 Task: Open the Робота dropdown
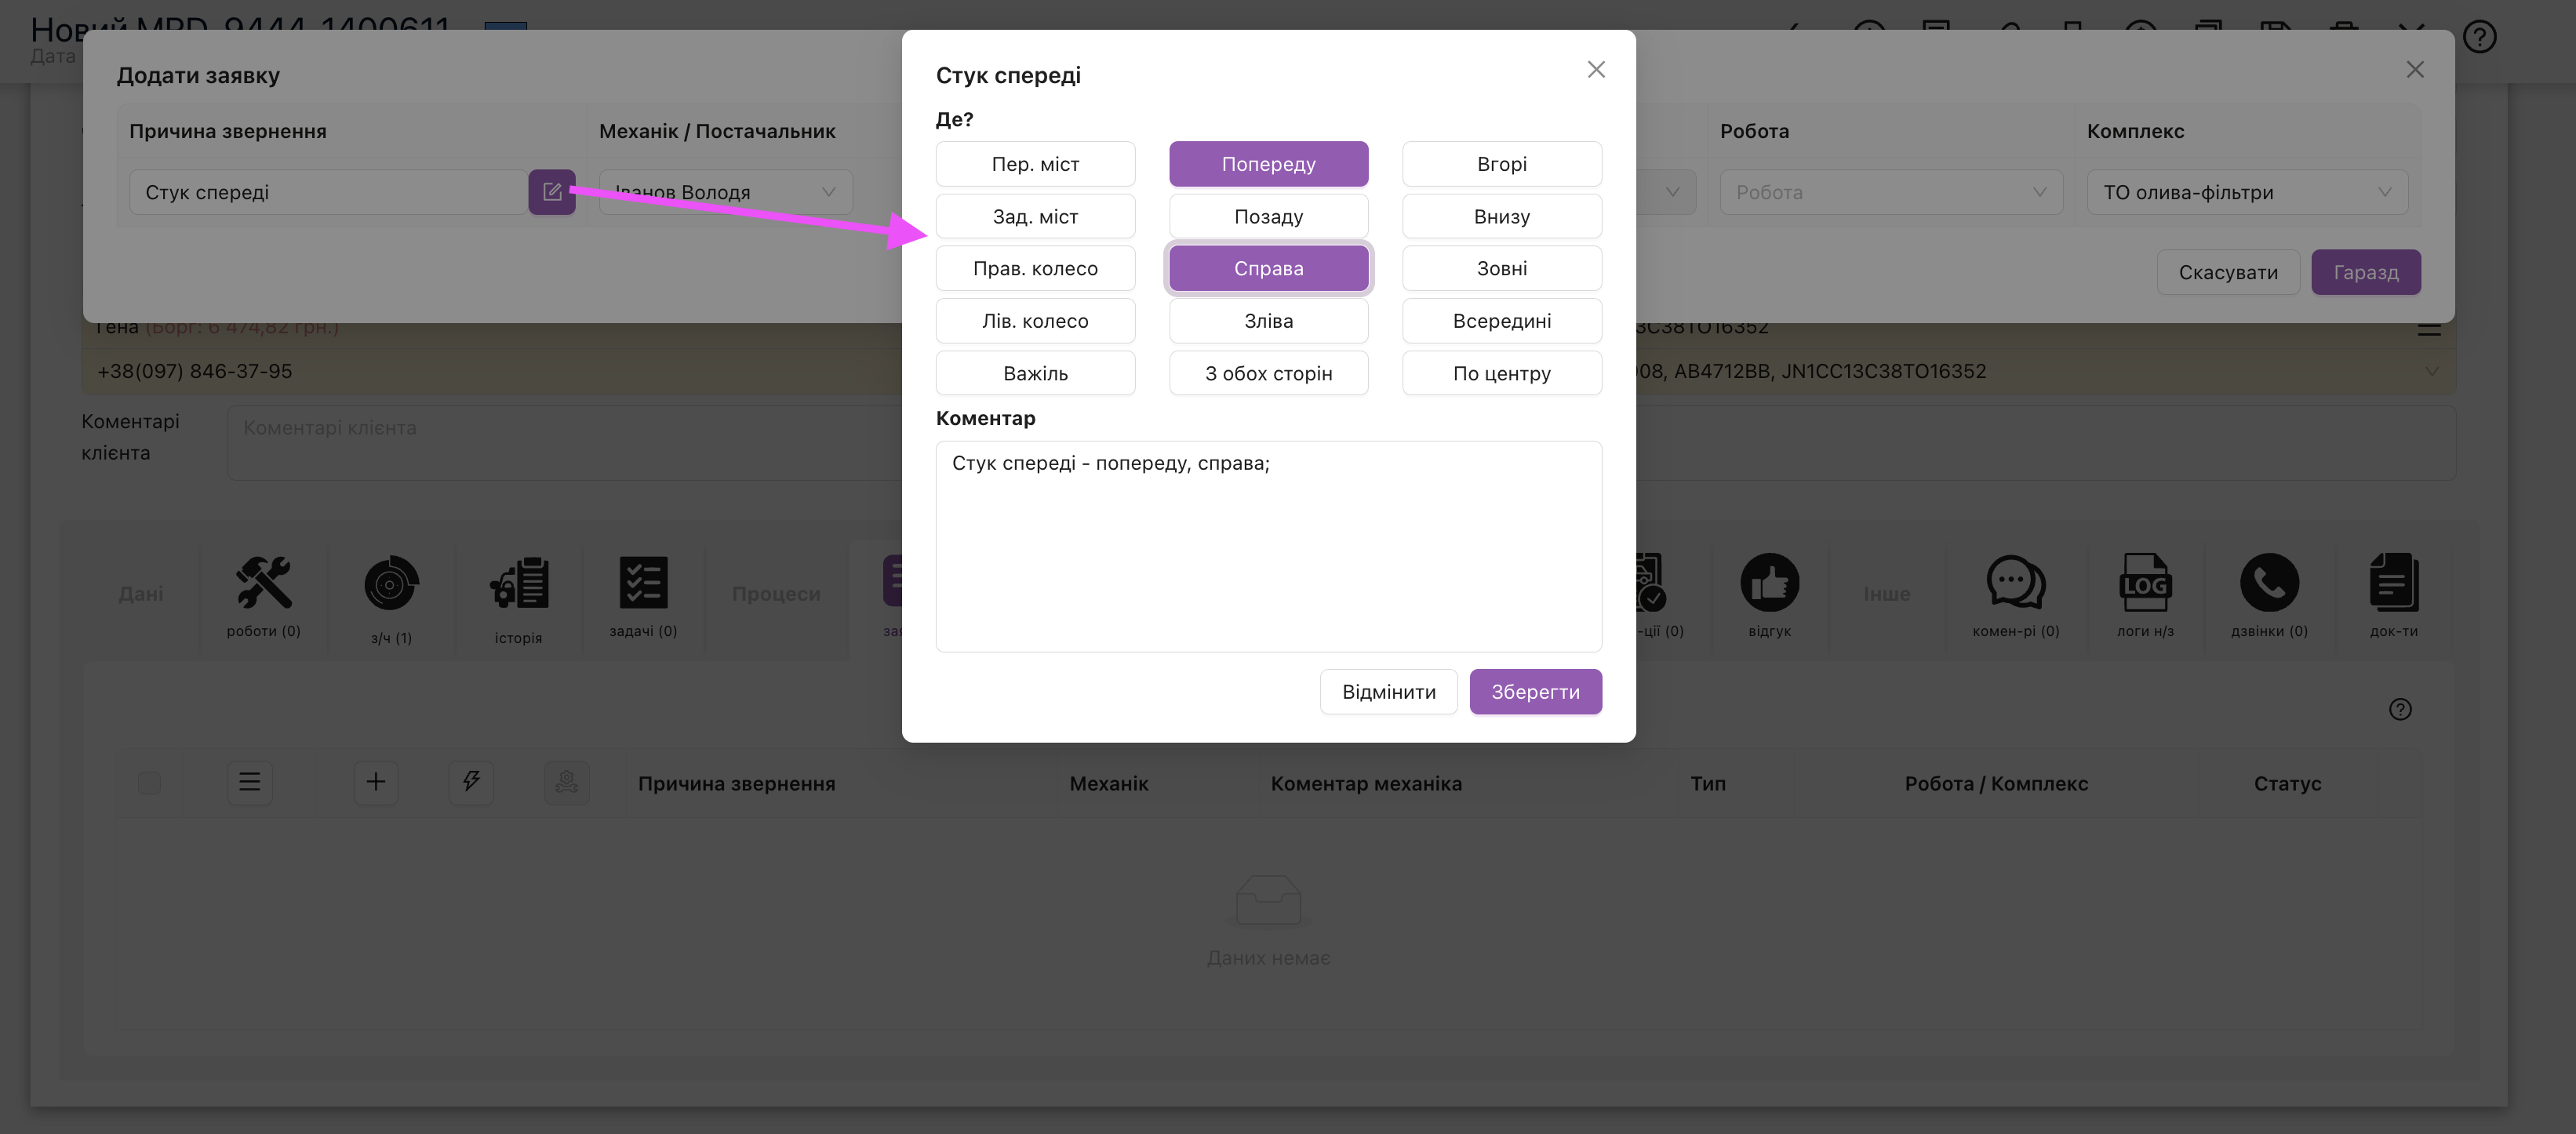(1890, 192)
